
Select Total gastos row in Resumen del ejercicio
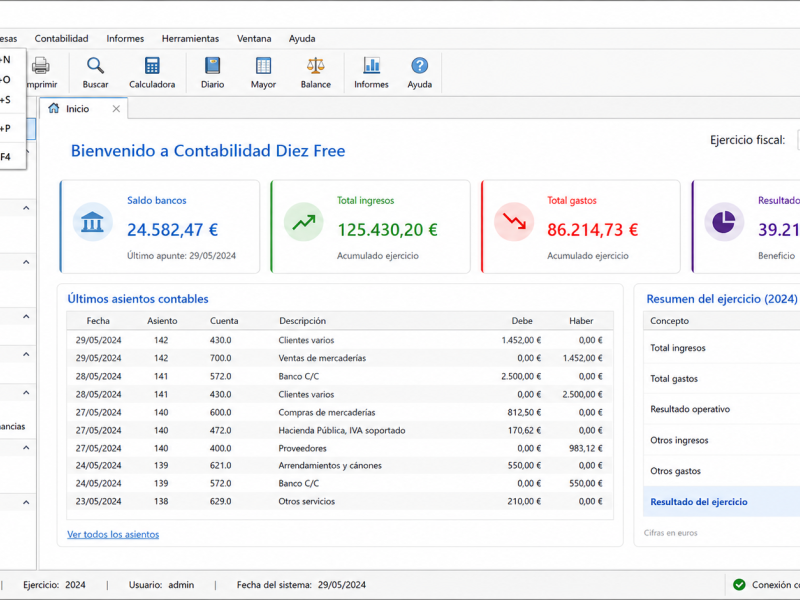(722, 379)
